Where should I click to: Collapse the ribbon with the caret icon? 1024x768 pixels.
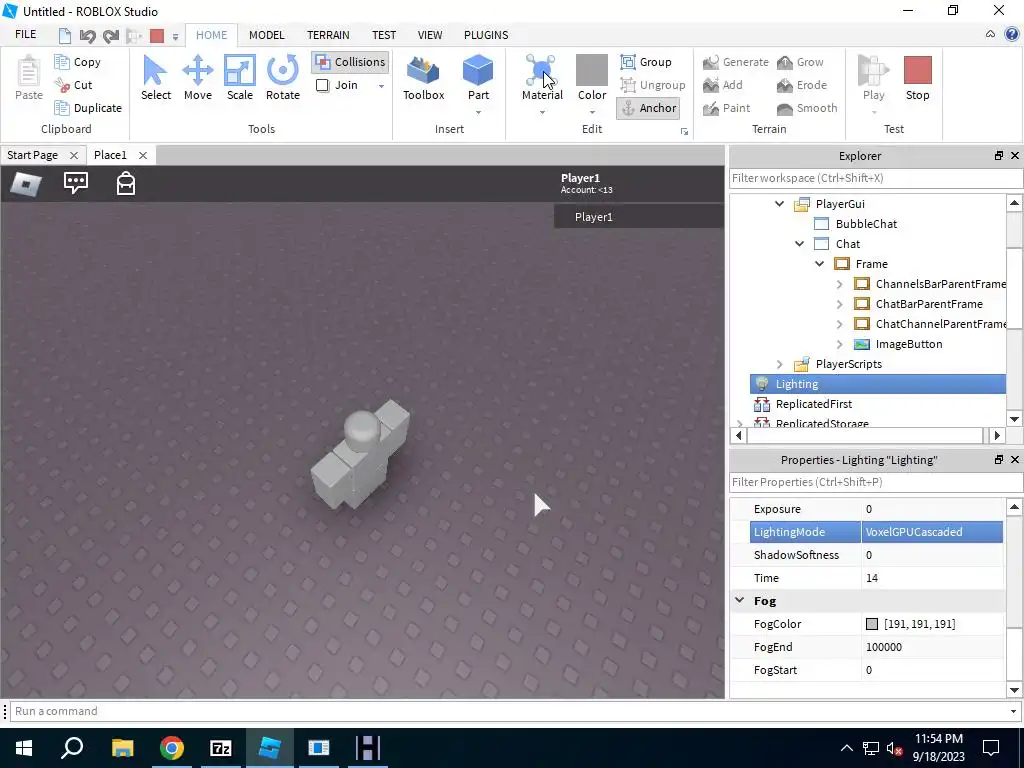tap(991, 35)
